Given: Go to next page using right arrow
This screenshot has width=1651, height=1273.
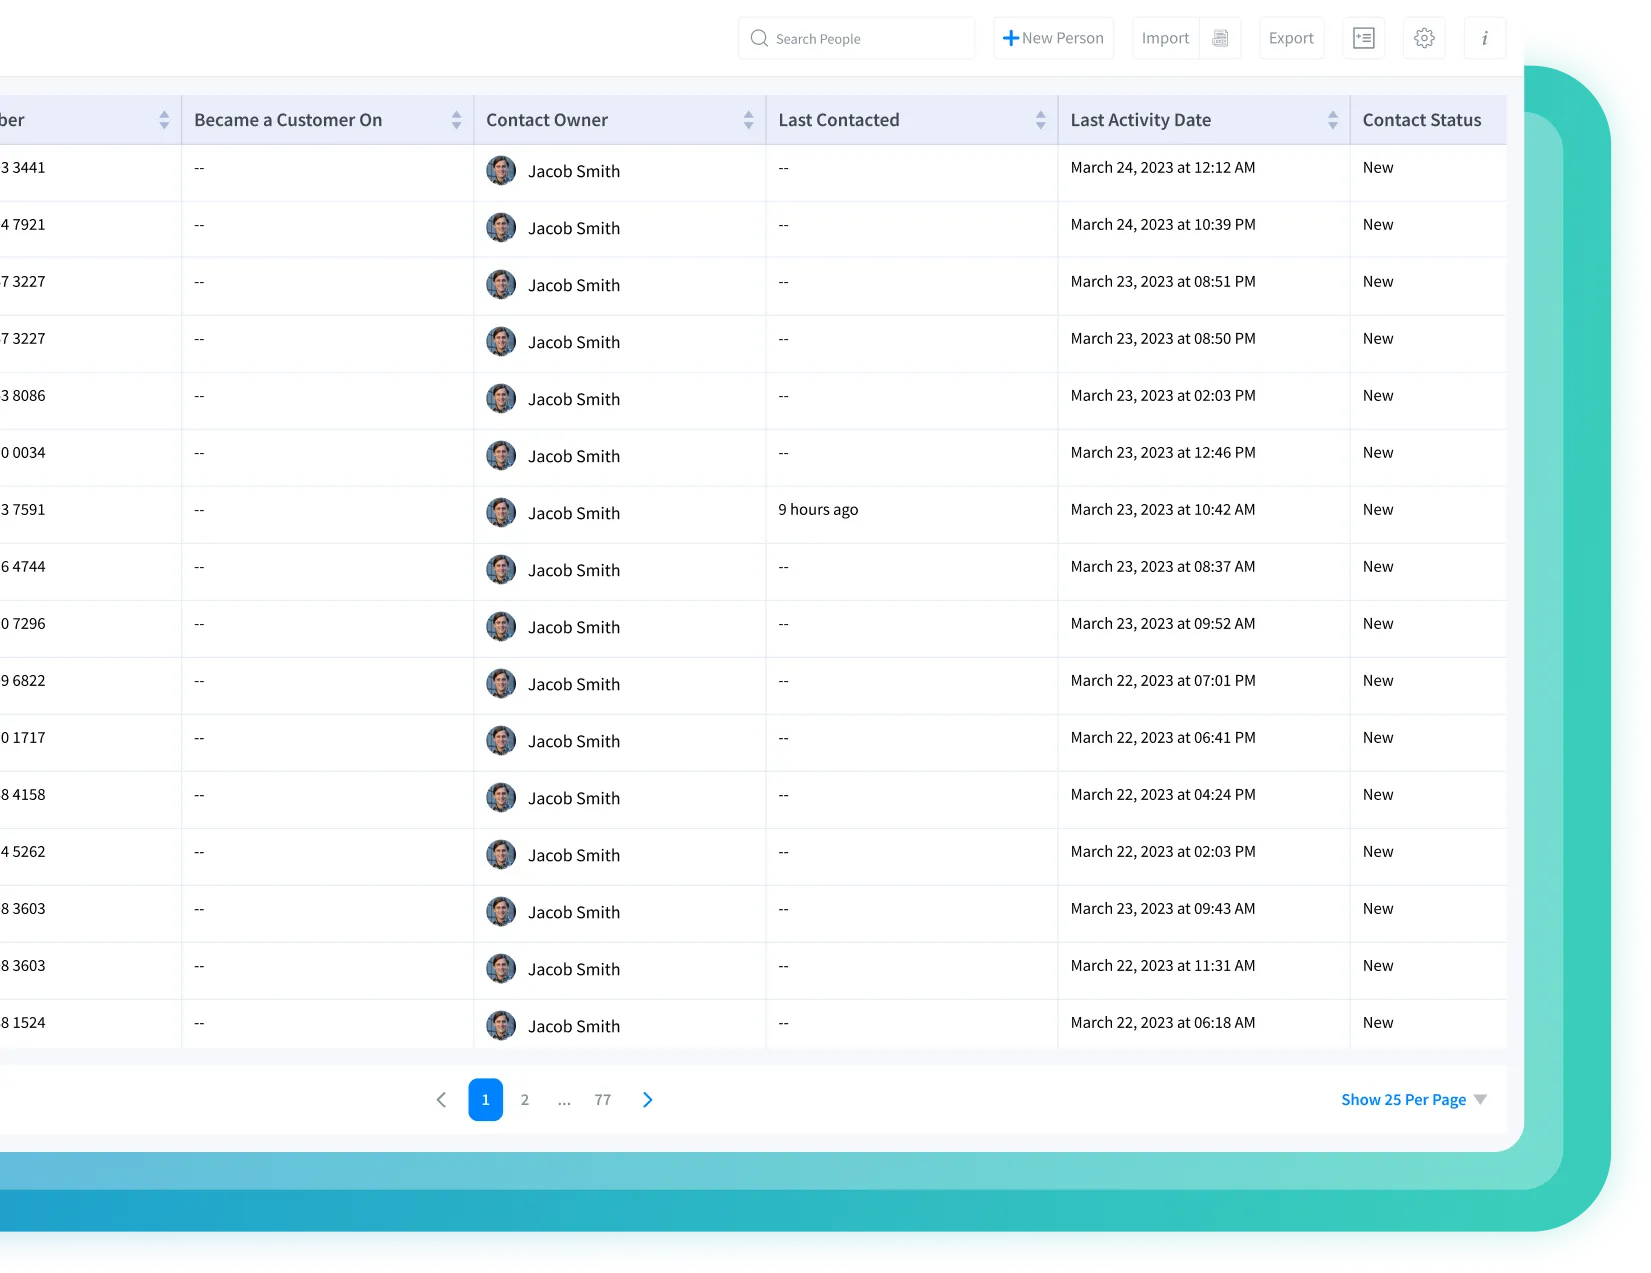Looking at the screenshot, I should tap(647, 1100).
